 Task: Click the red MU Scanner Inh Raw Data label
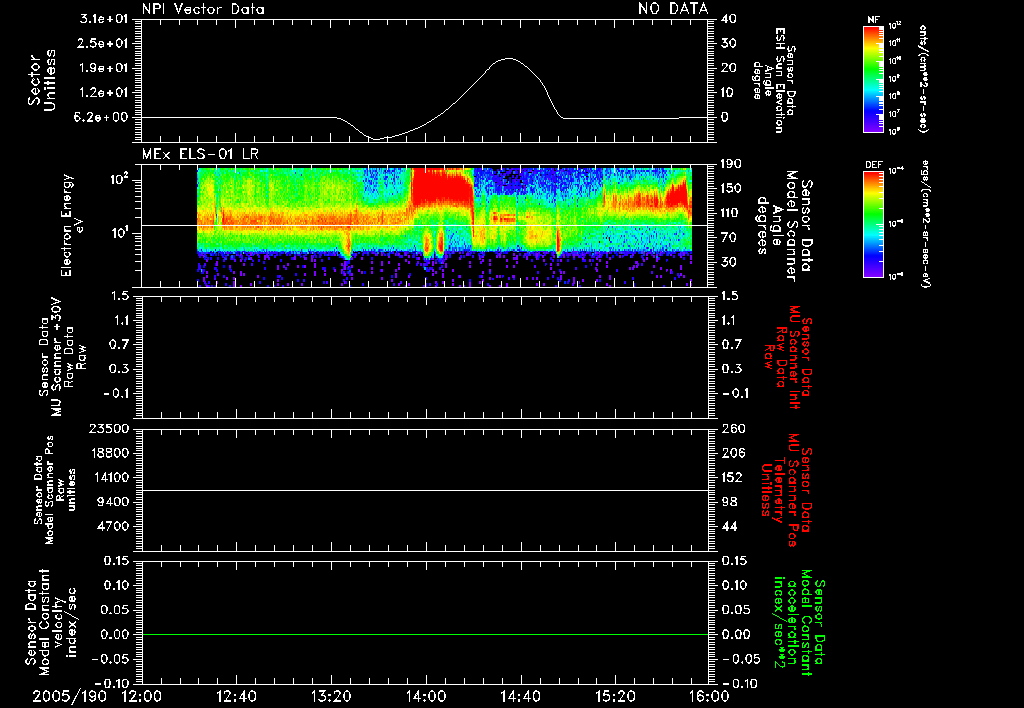(x=788, y=357)
